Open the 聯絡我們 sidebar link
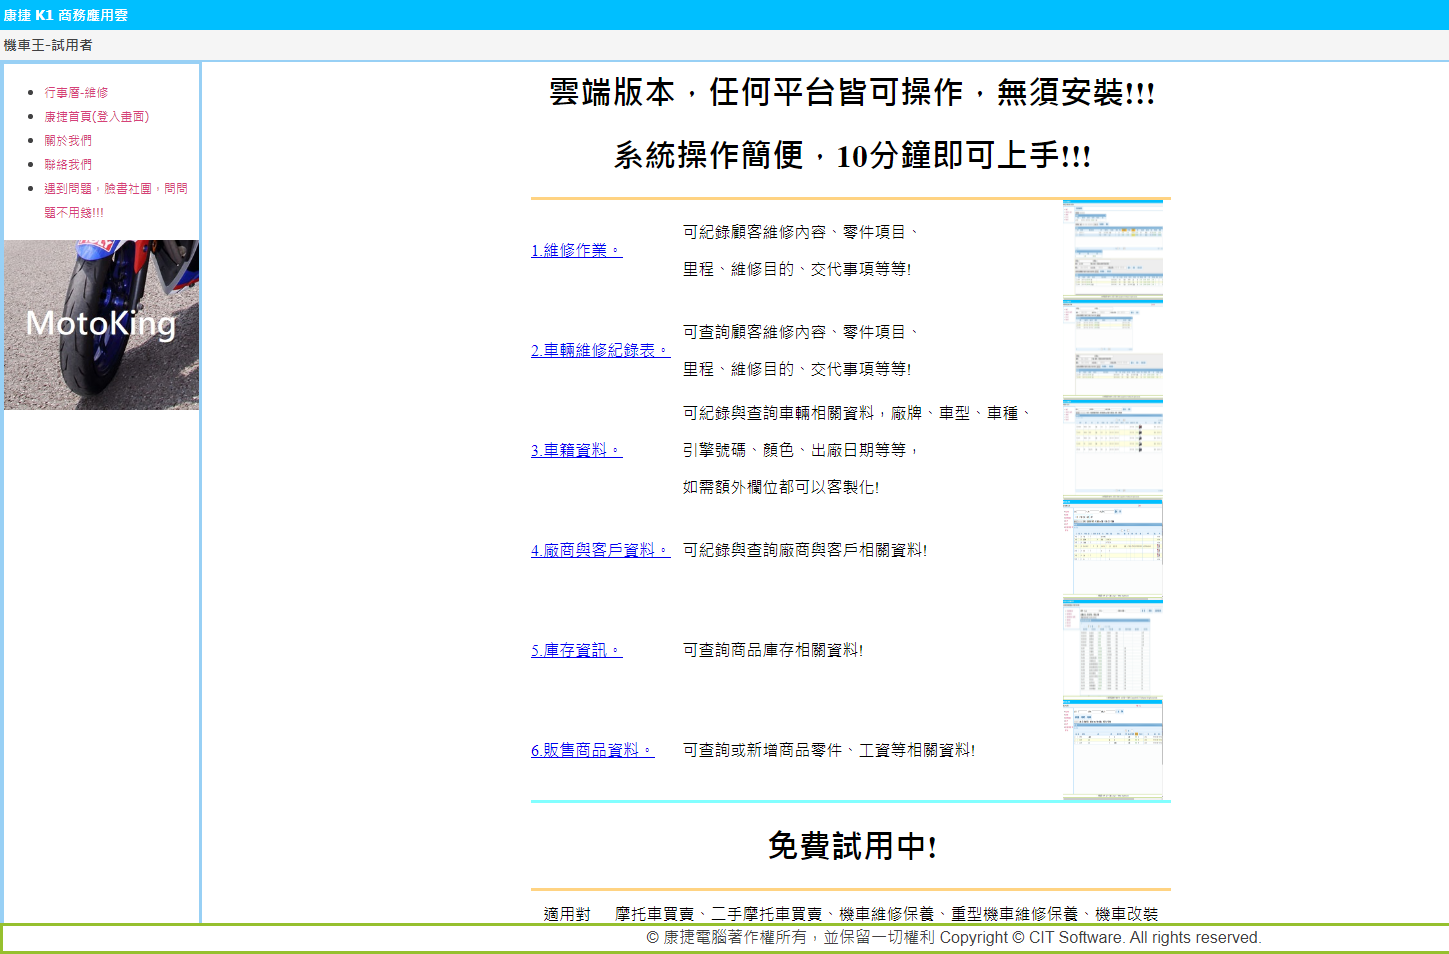This screenshot has height=954, width=1449. 68,165
